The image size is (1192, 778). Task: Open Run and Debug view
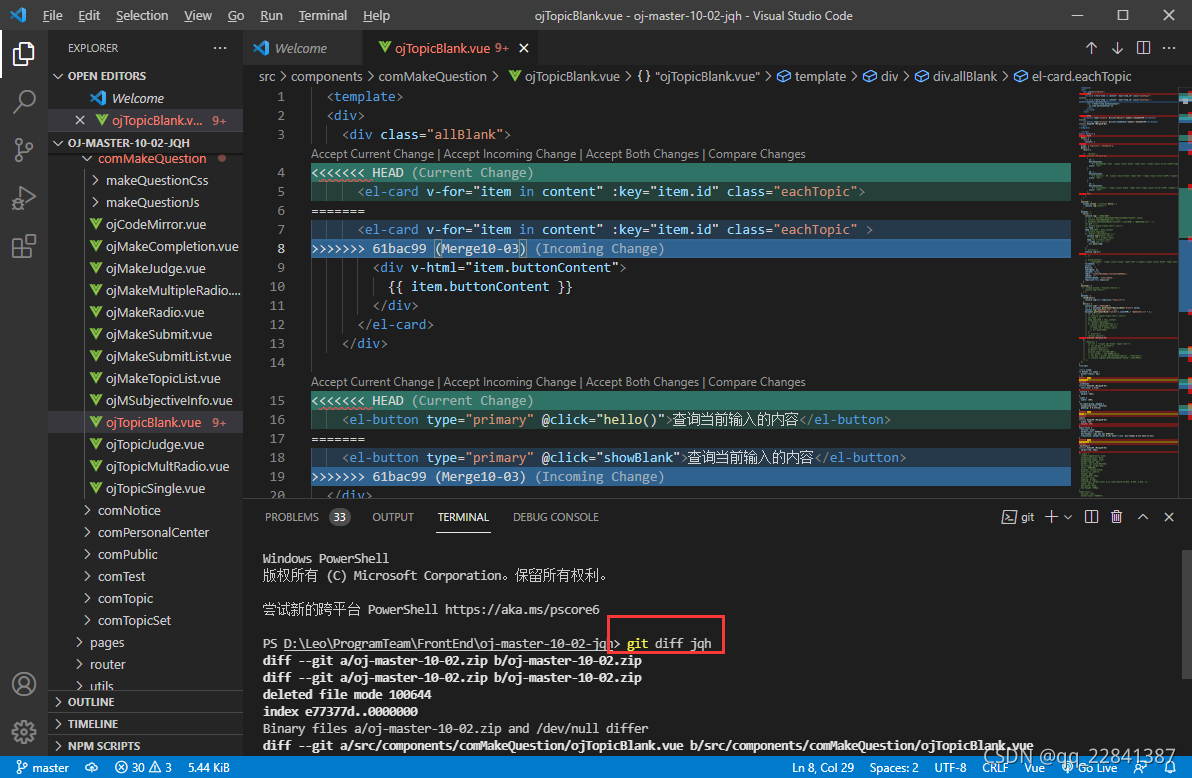[24, 198]
